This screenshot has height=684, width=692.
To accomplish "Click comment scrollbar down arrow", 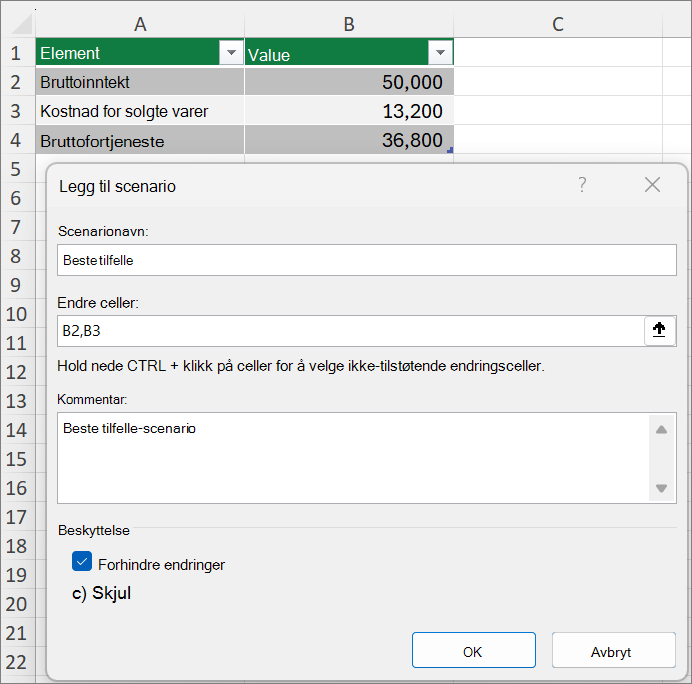I will [661, 488].
